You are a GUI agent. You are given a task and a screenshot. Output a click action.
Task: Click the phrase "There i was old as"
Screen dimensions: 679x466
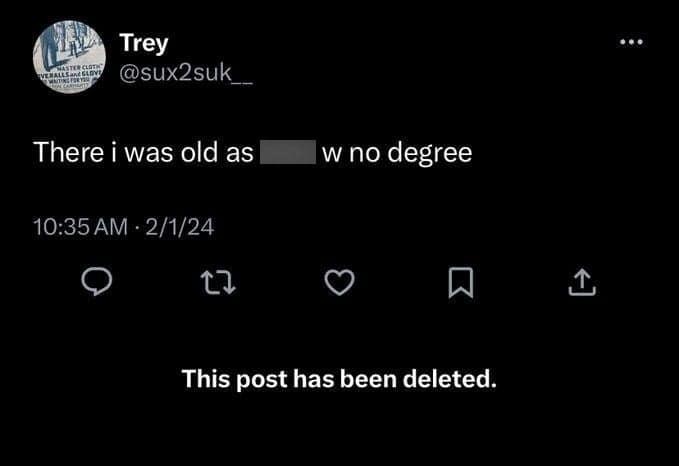pyautogui.click(x=143, y=153)
